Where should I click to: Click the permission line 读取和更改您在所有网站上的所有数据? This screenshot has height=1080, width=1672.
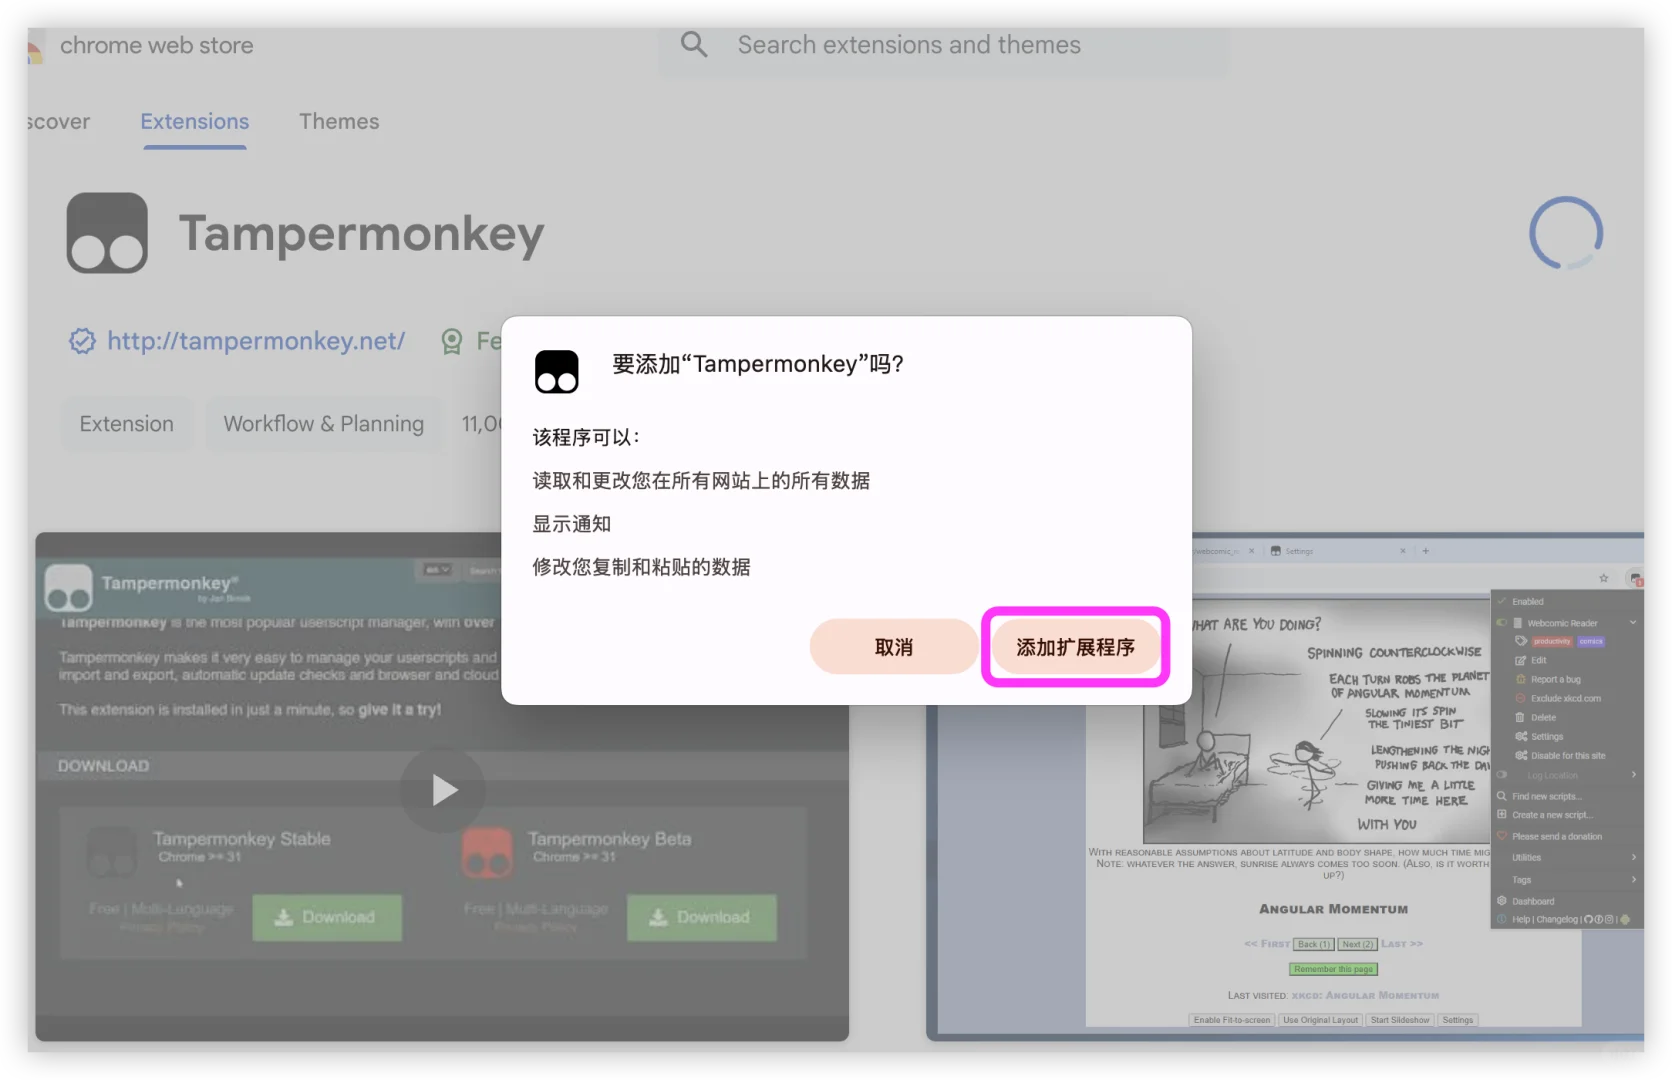701,481
